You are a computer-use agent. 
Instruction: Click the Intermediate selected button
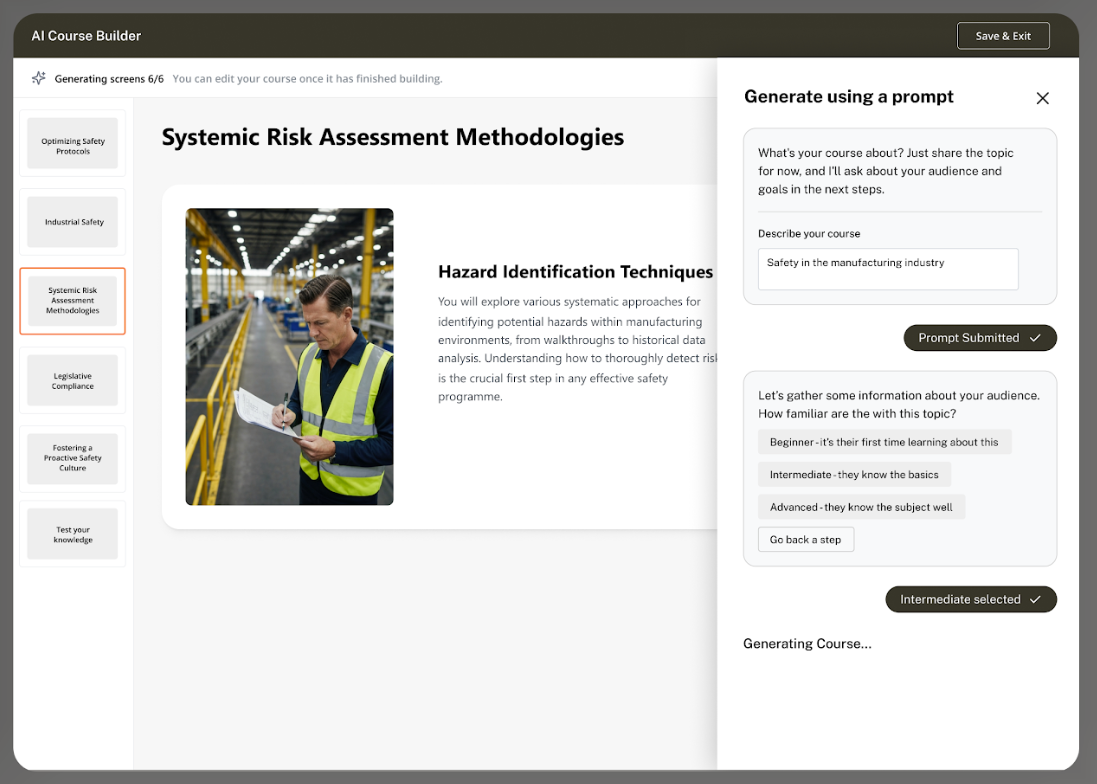point(970,599)
